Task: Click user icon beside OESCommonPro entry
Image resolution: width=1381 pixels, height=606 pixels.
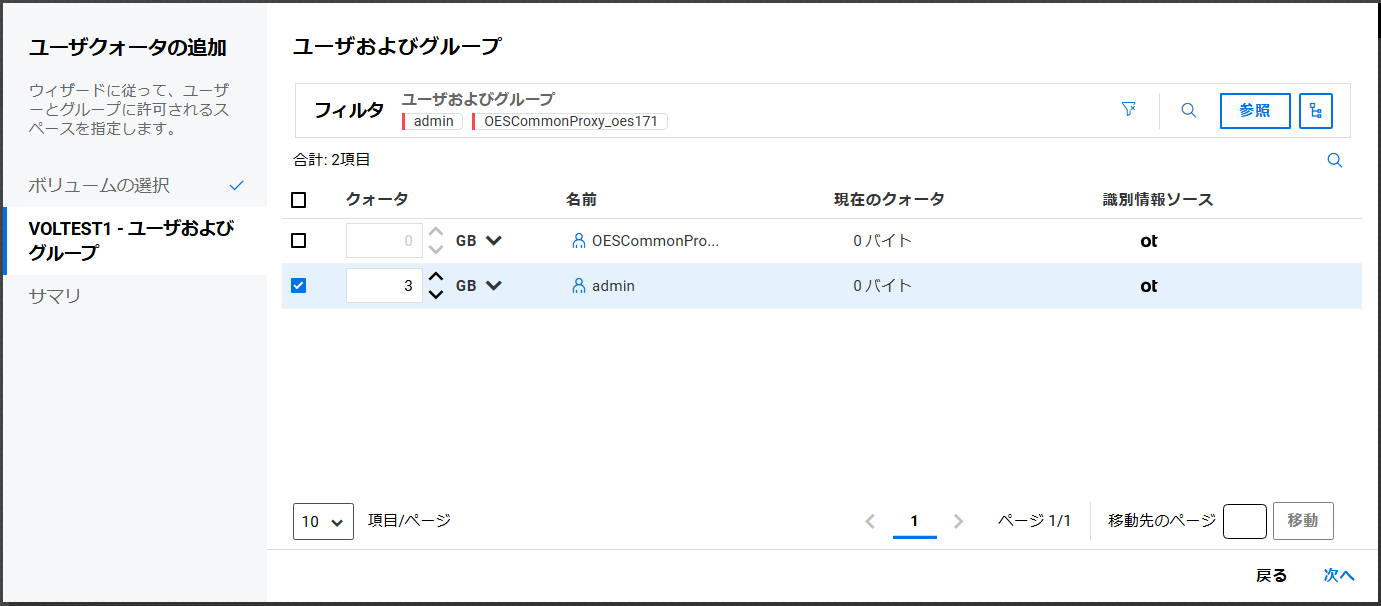Action: tap(578, 241)
